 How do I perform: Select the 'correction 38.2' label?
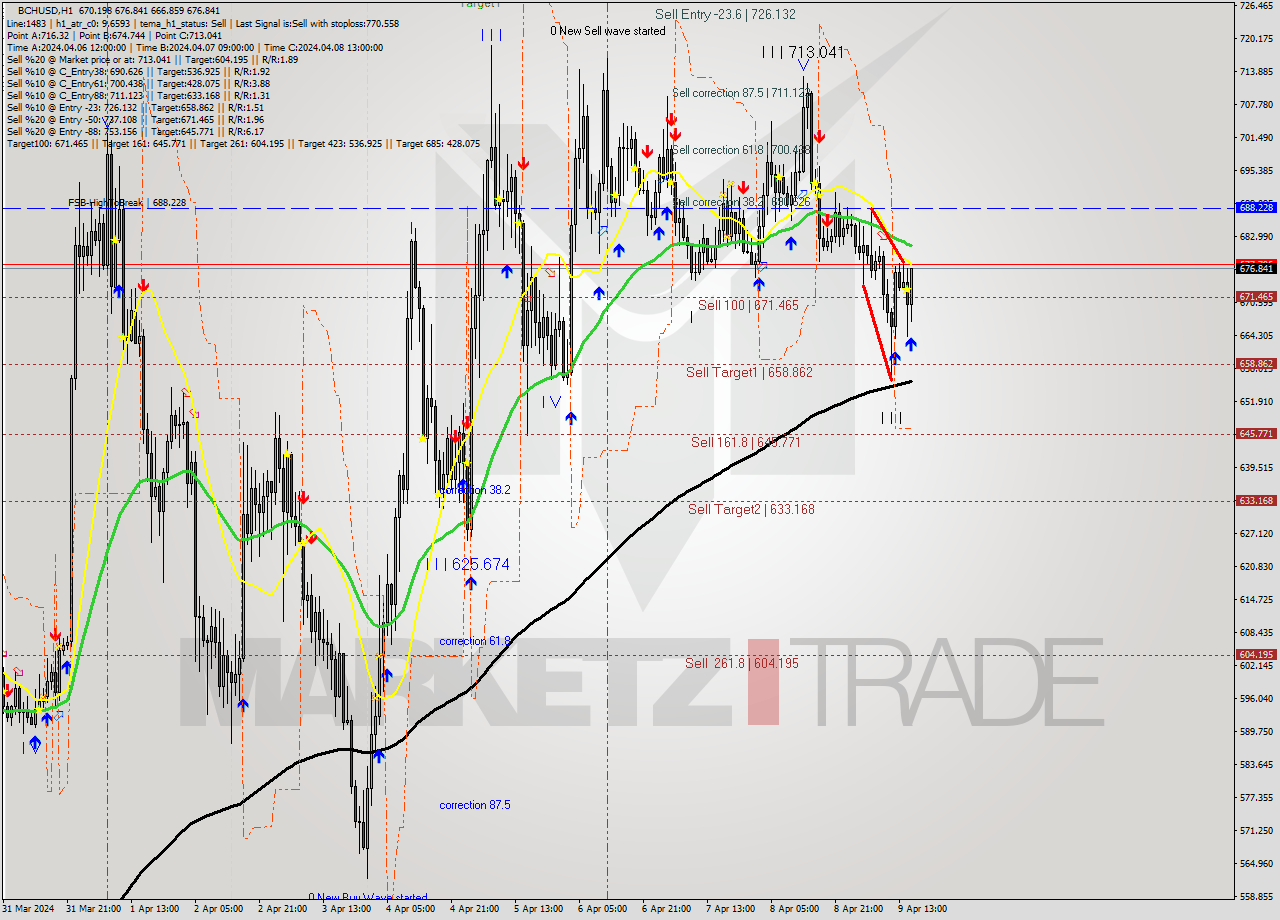[475, 490]
